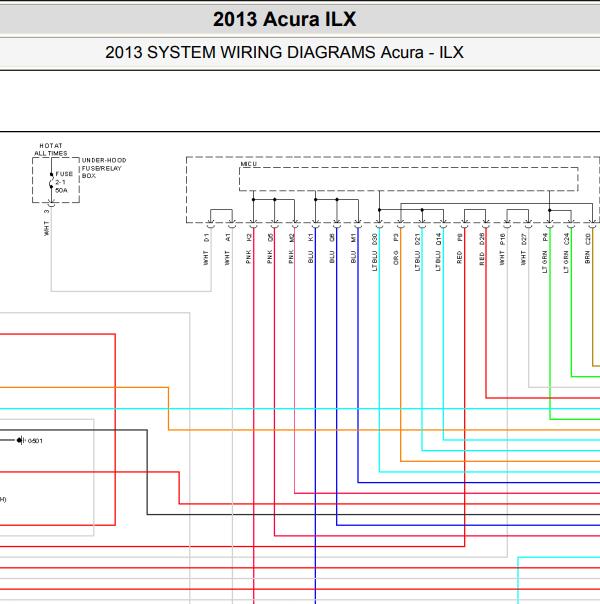600x604 pixels.
Task: Click the 2013 System Wiring Diagrams heading
Action: click(x=284, y=52)
